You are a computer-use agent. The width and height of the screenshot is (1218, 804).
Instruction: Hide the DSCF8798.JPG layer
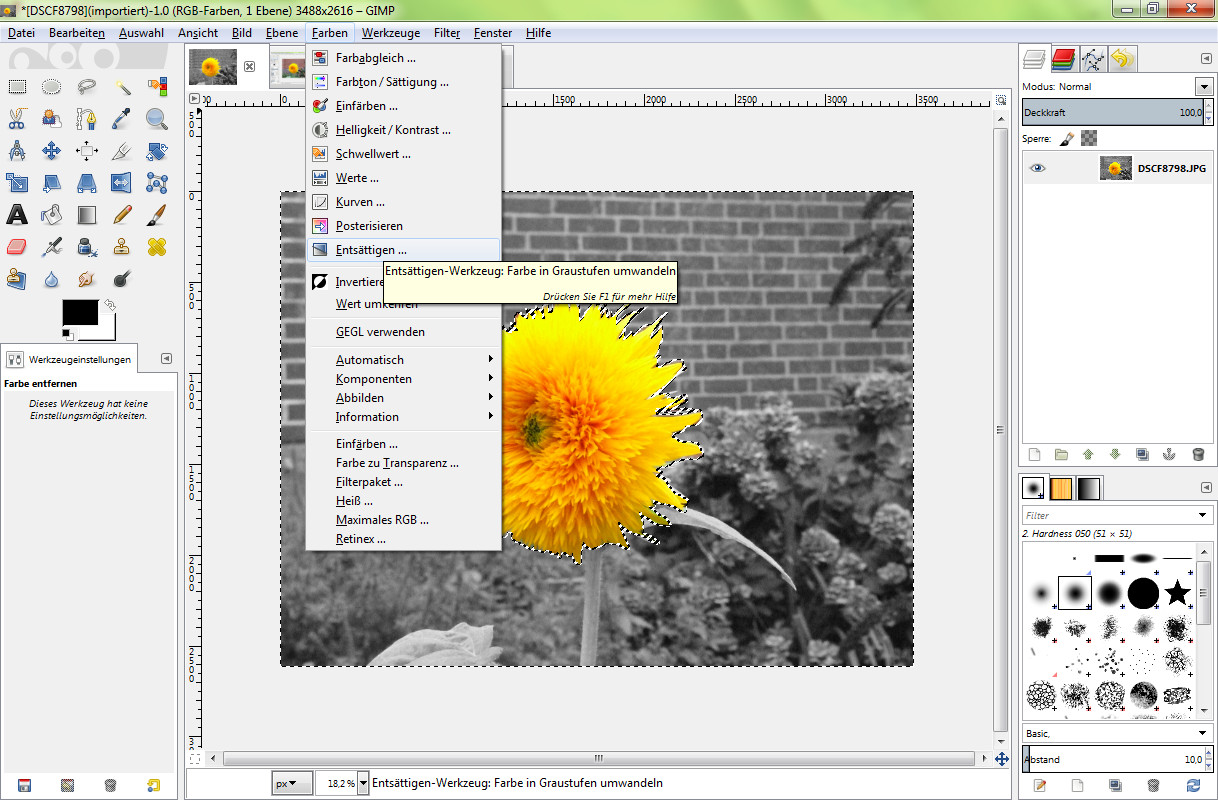coord(1037,168)
